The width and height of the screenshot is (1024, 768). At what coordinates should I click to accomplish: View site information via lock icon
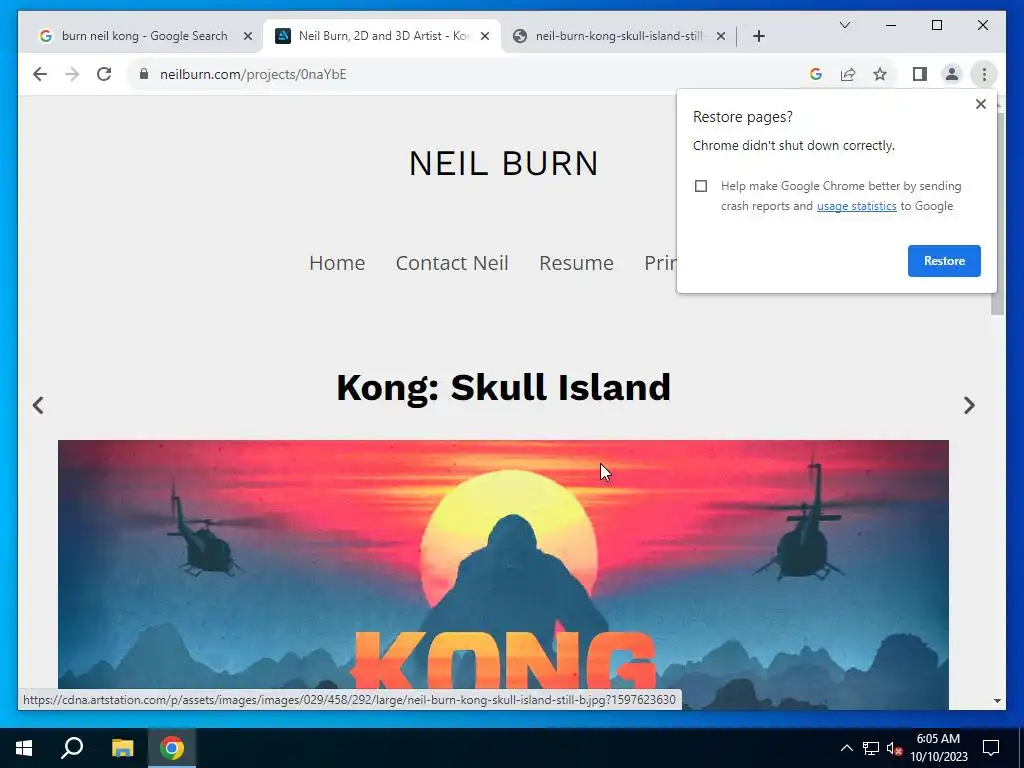pyautogui.click(x=144, y=74)
